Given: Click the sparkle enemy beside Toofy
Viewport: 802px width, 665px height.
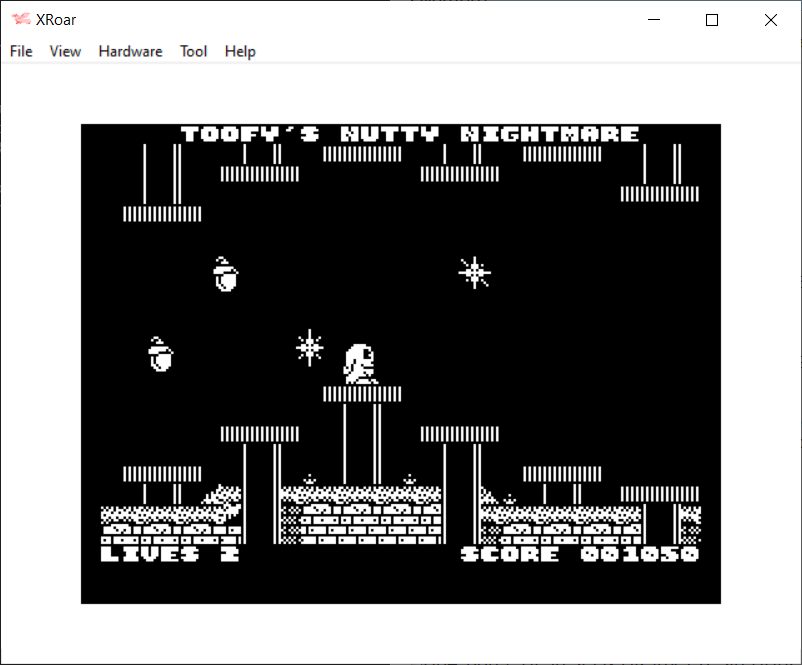Looking at the screenshot, I should (310, 347).
